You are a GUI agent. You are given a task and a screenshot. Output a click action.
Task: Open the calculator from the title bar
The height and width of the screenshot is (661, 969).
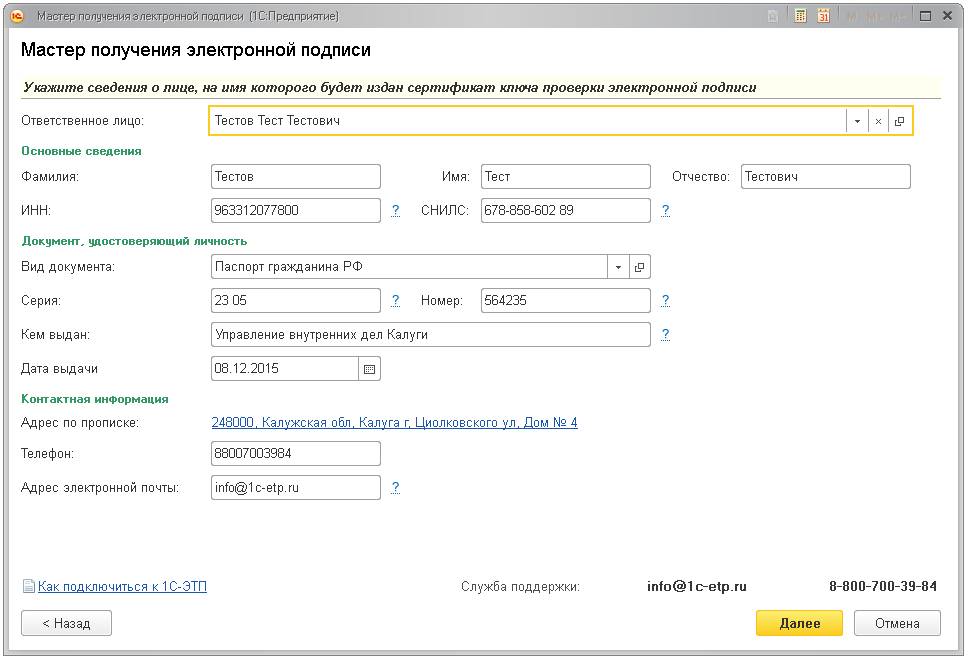pyautogui.click(x=800, y=16)
